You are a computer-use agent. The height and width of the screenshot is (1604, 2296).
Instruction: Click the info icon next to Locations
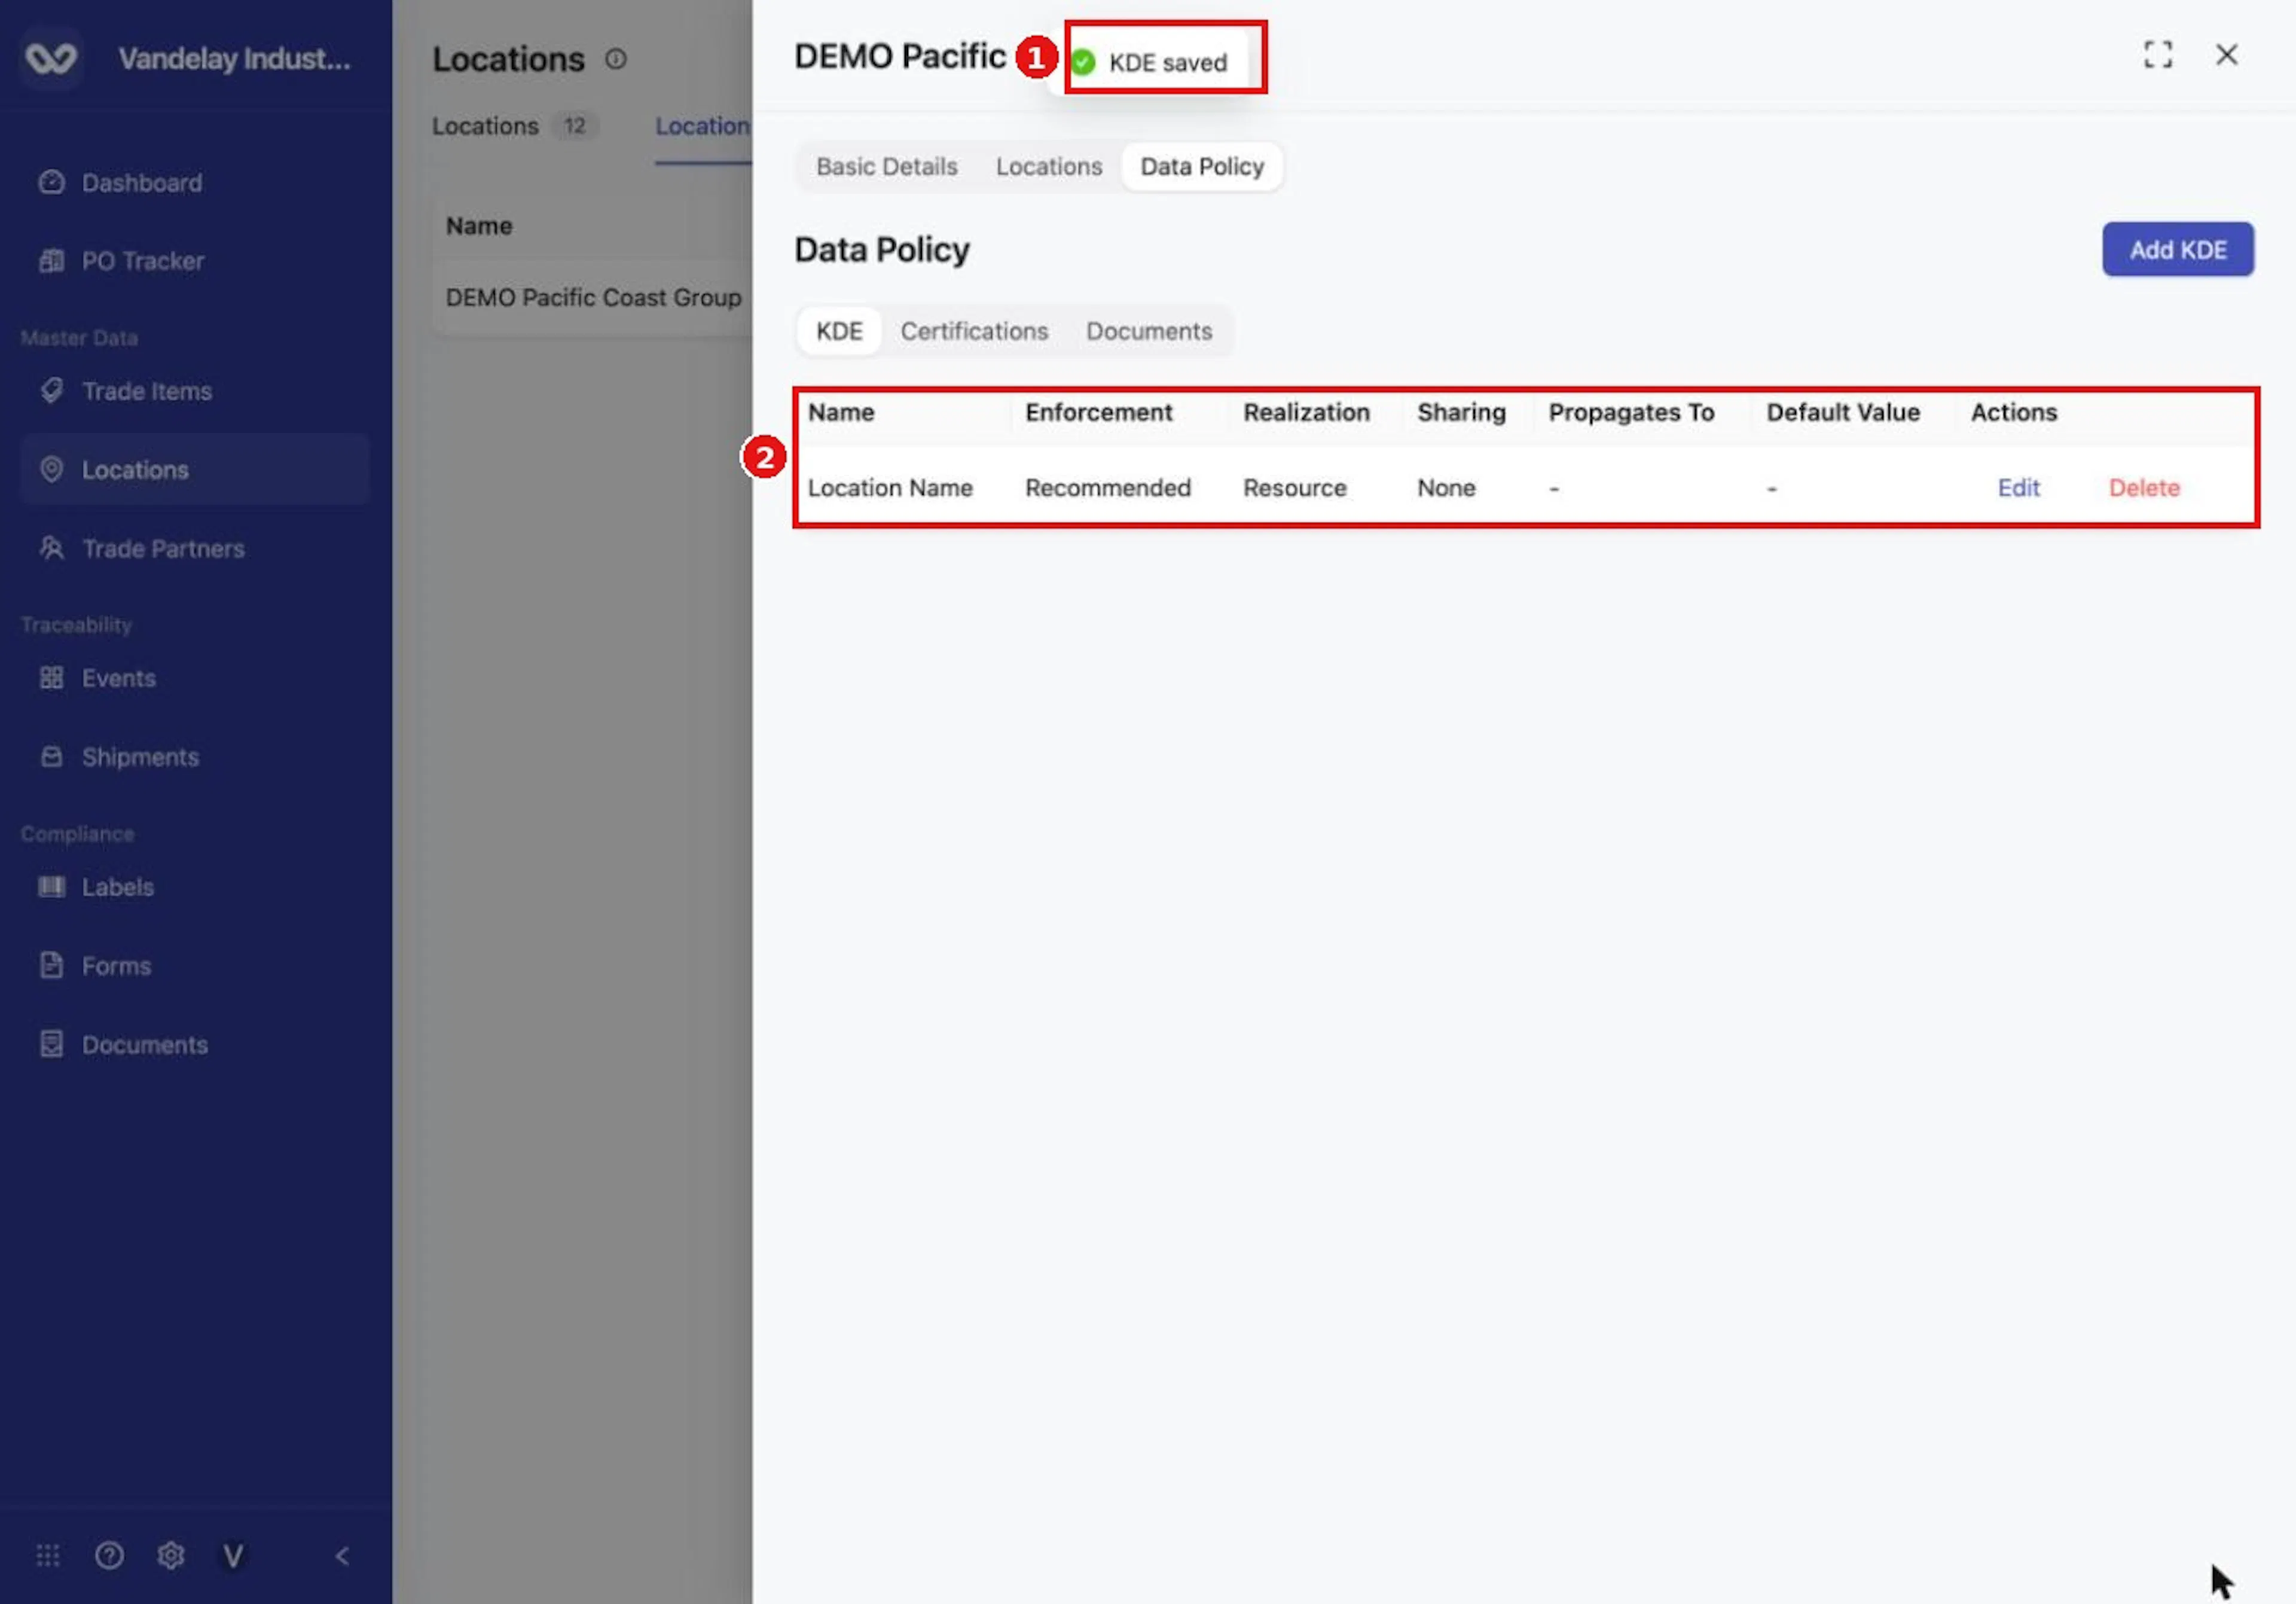pos(616,59)
